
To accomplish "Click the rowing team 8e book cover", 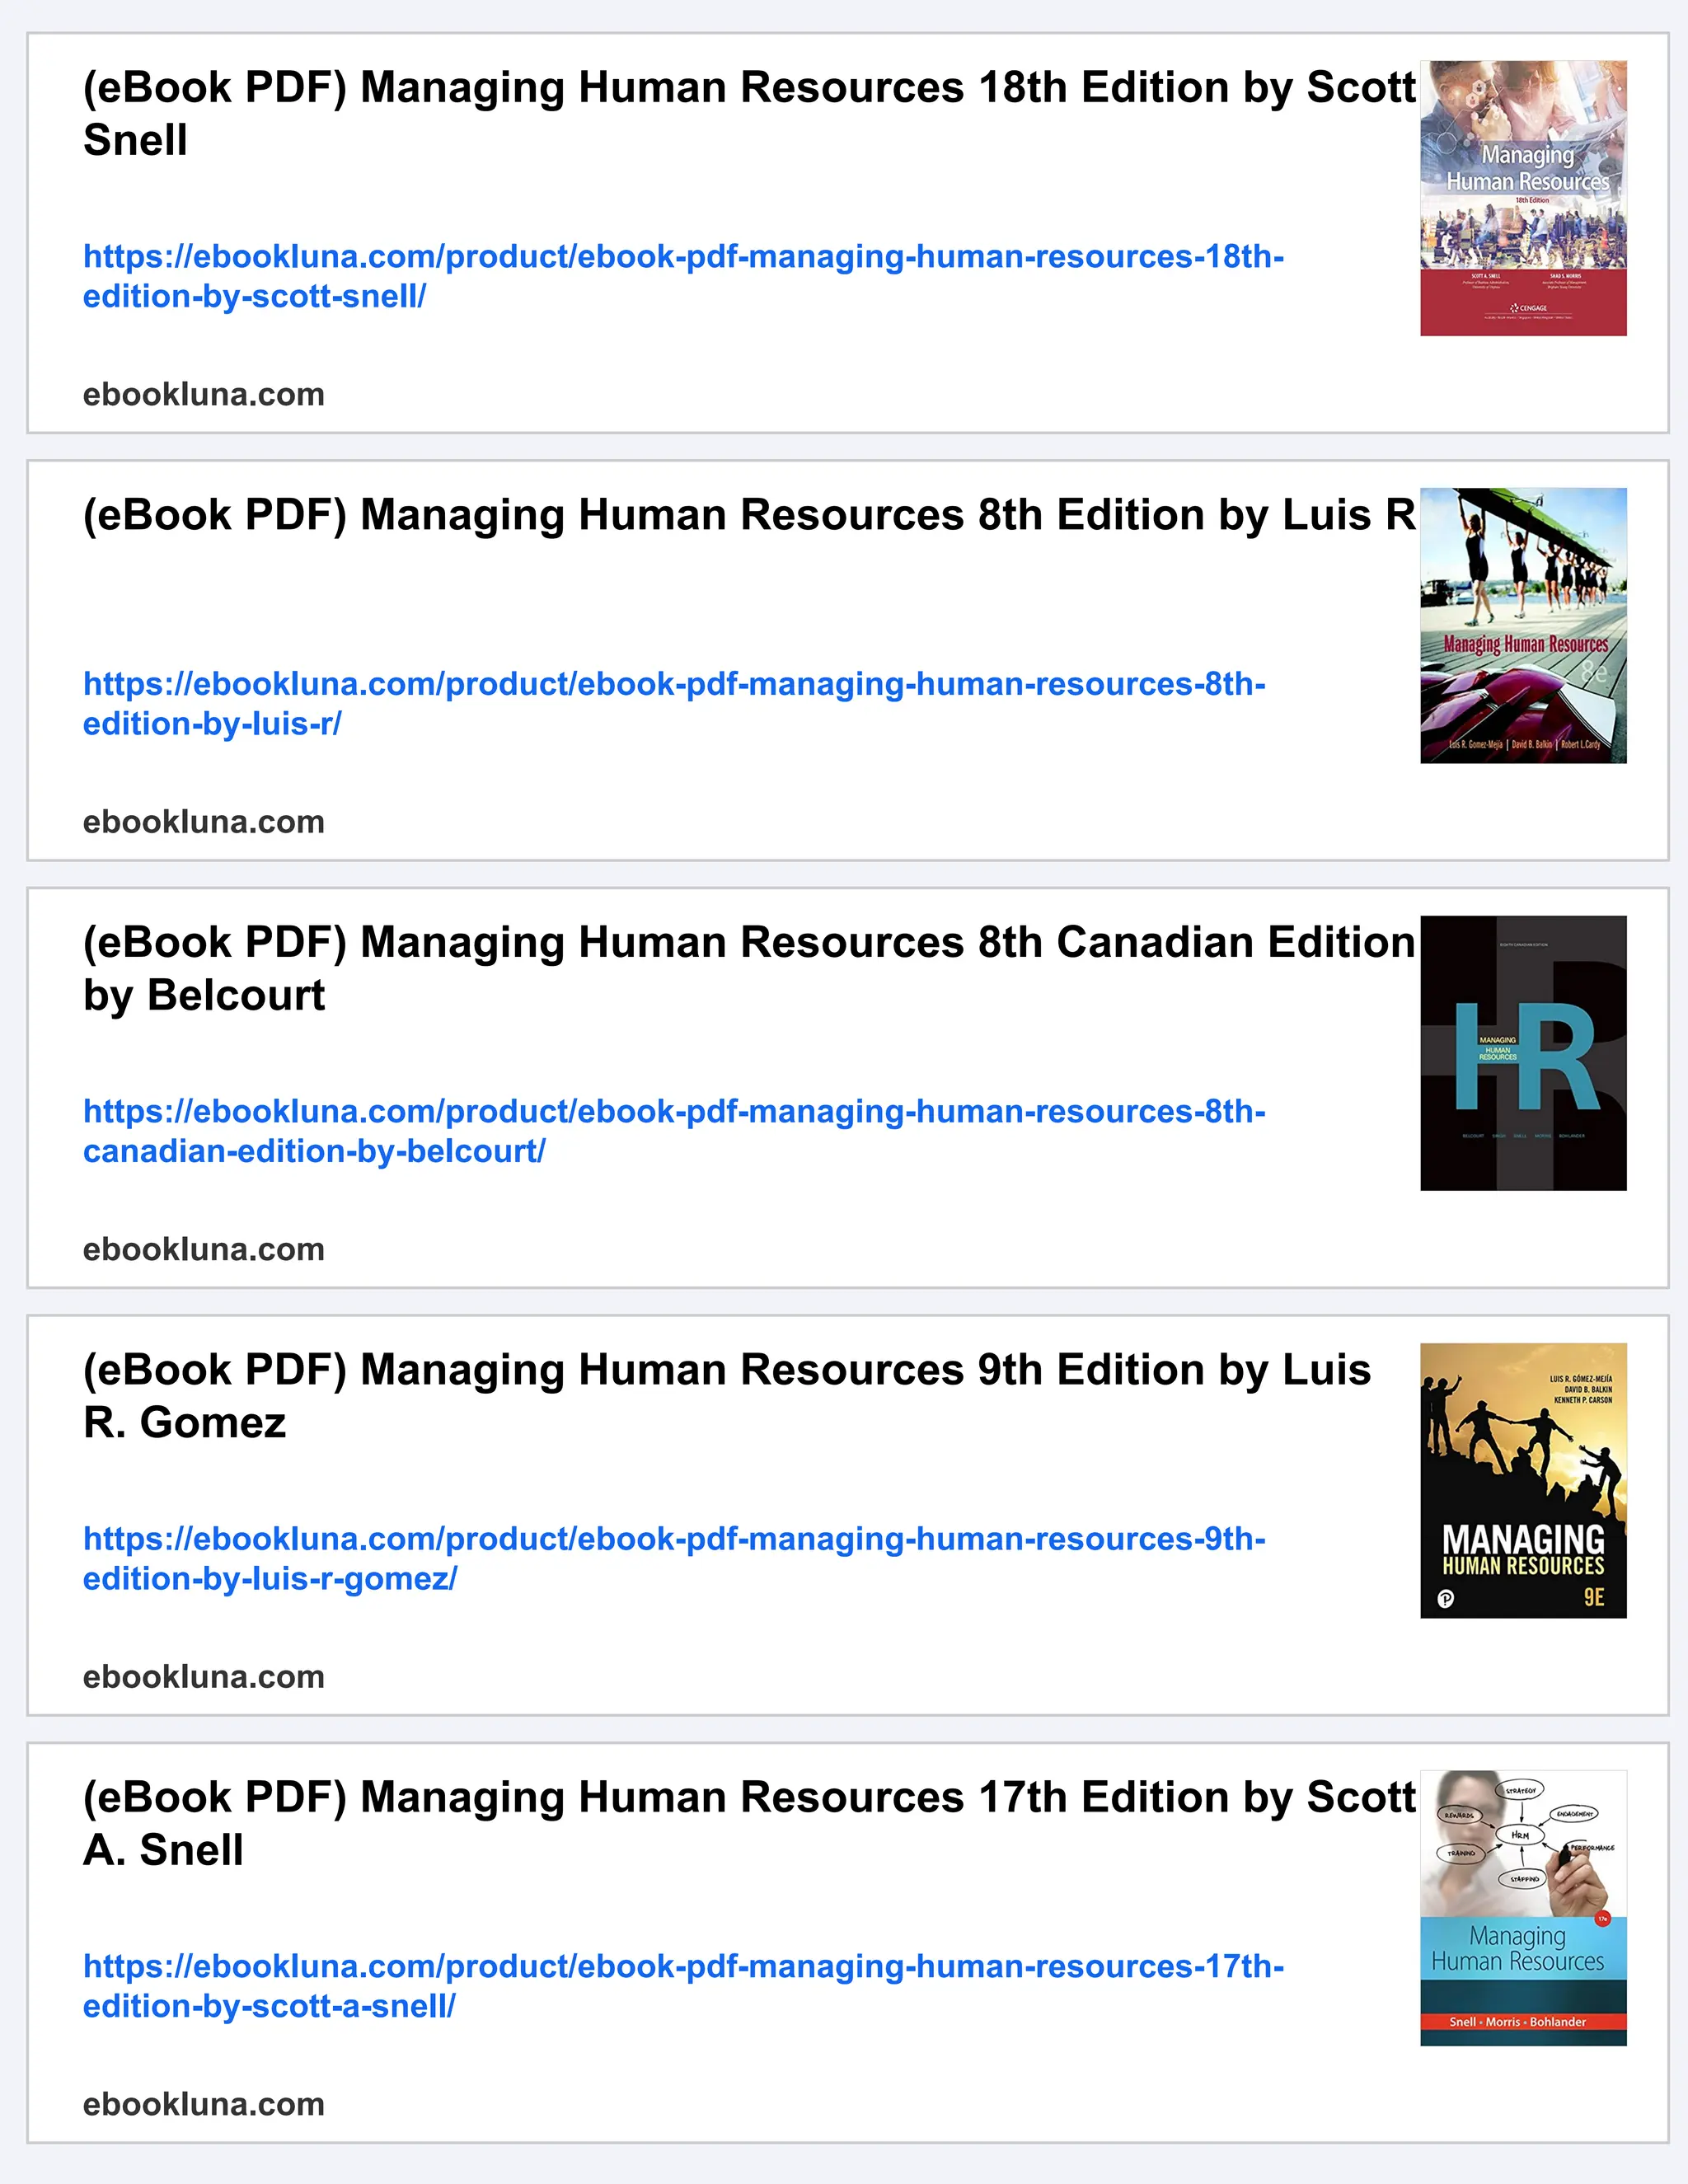I will tap(1522, 625).
